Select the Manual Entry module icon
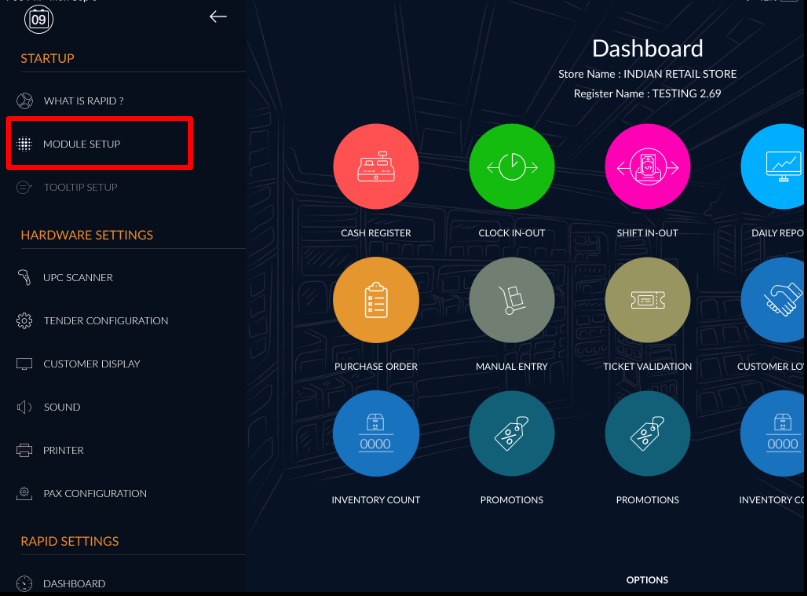Viewport: 807px width, 596px height. pyautogui.click(x=511, y=299)
